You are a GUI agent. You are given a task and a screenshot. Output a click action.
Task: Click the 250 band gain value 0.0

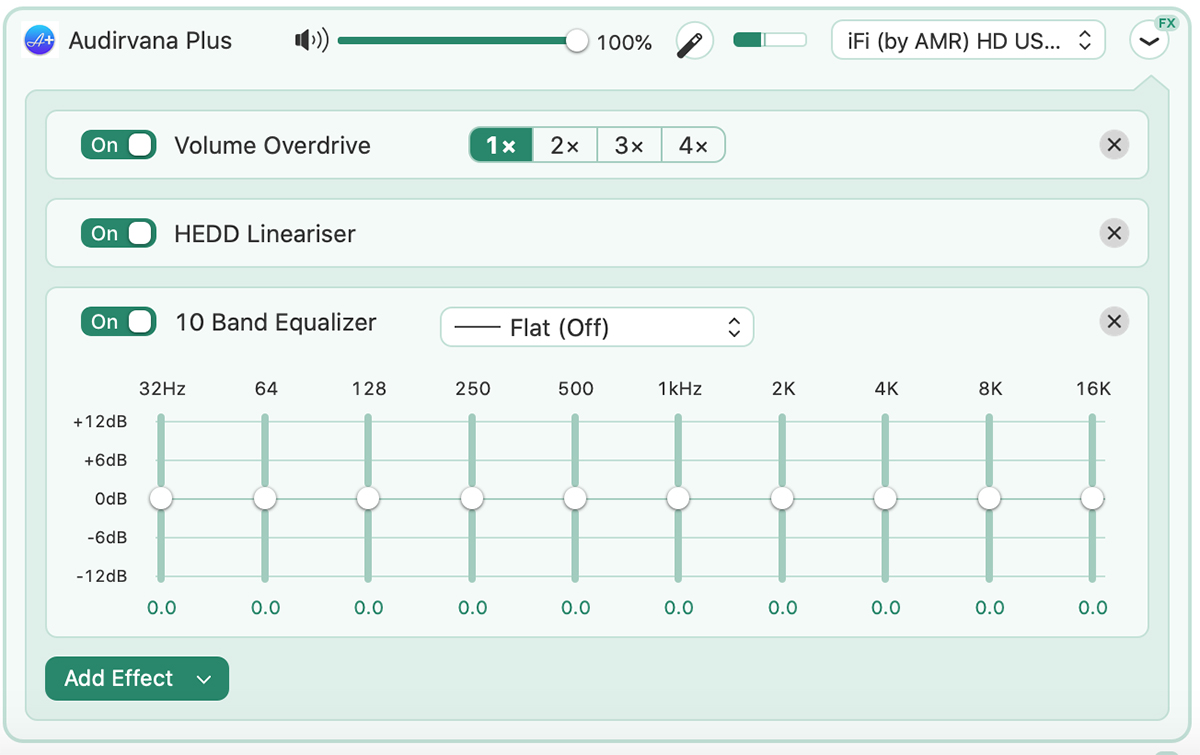click(473, 607)
